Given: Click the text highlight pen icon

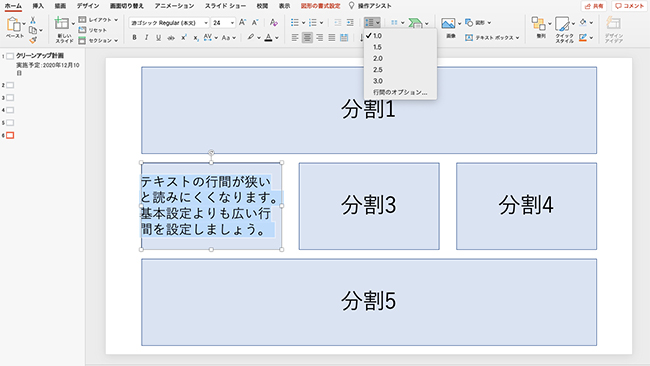Looking at the screenshot, I should point(250,37).
